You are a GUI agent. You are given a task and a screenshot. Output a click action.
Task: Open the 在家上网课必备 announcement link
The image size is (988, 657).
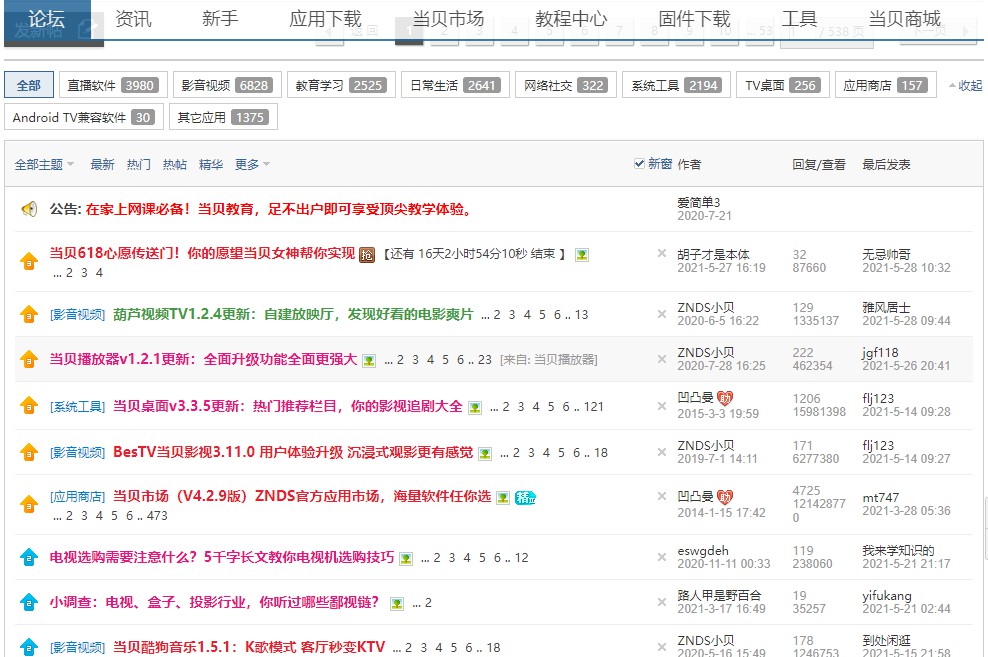click(280, 209)
